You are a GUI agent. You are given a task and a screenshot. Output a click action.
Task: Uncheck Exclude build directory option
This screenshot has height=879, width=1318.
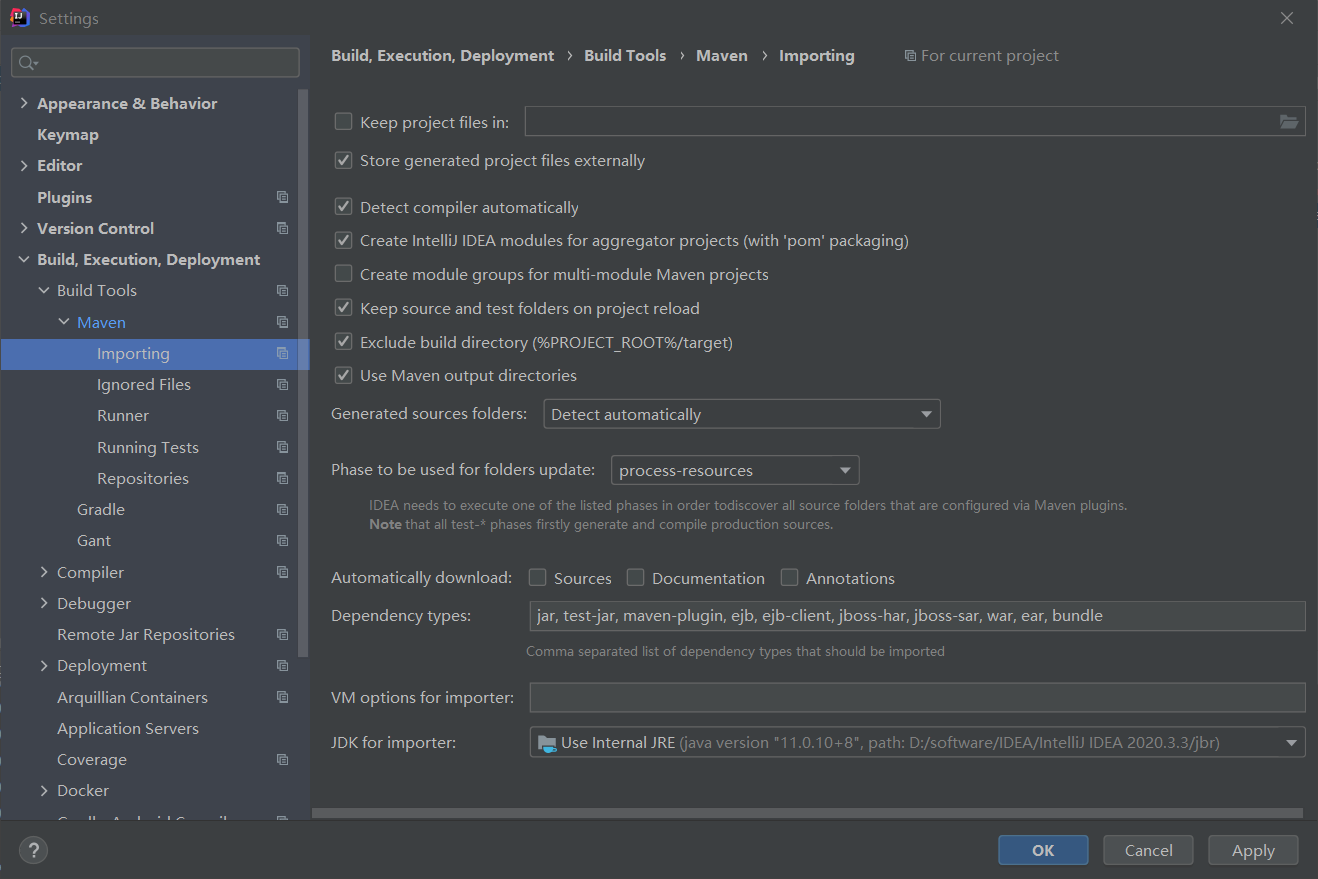(x=343, y=342)
